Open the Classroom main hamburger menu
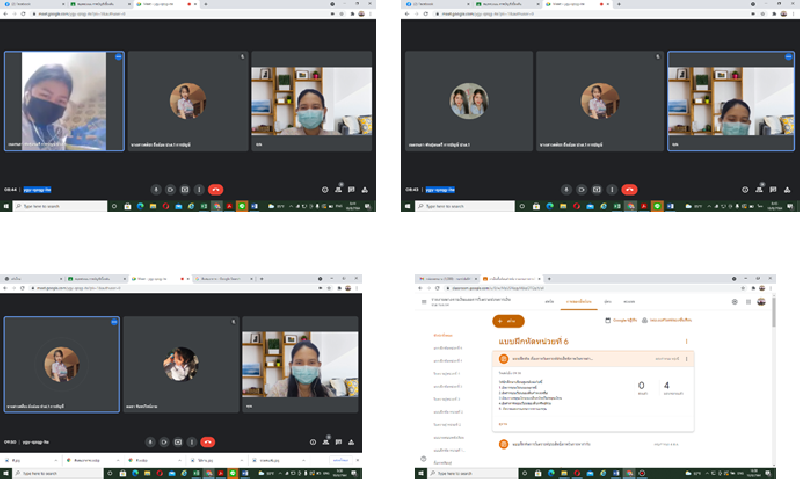 point(423,301)
